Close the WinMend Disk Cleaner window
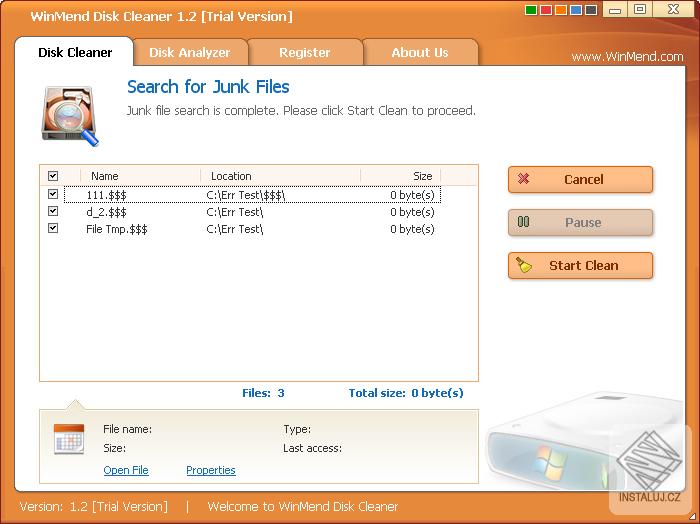700x524 pixels. click(x=673, y=9)
